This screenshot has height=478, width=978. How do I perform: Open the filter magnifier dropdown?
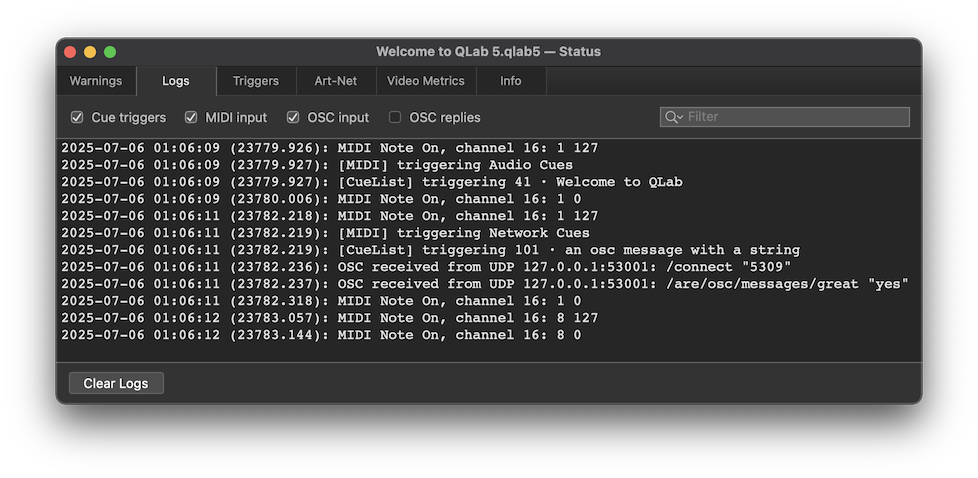tap(674, 117)
